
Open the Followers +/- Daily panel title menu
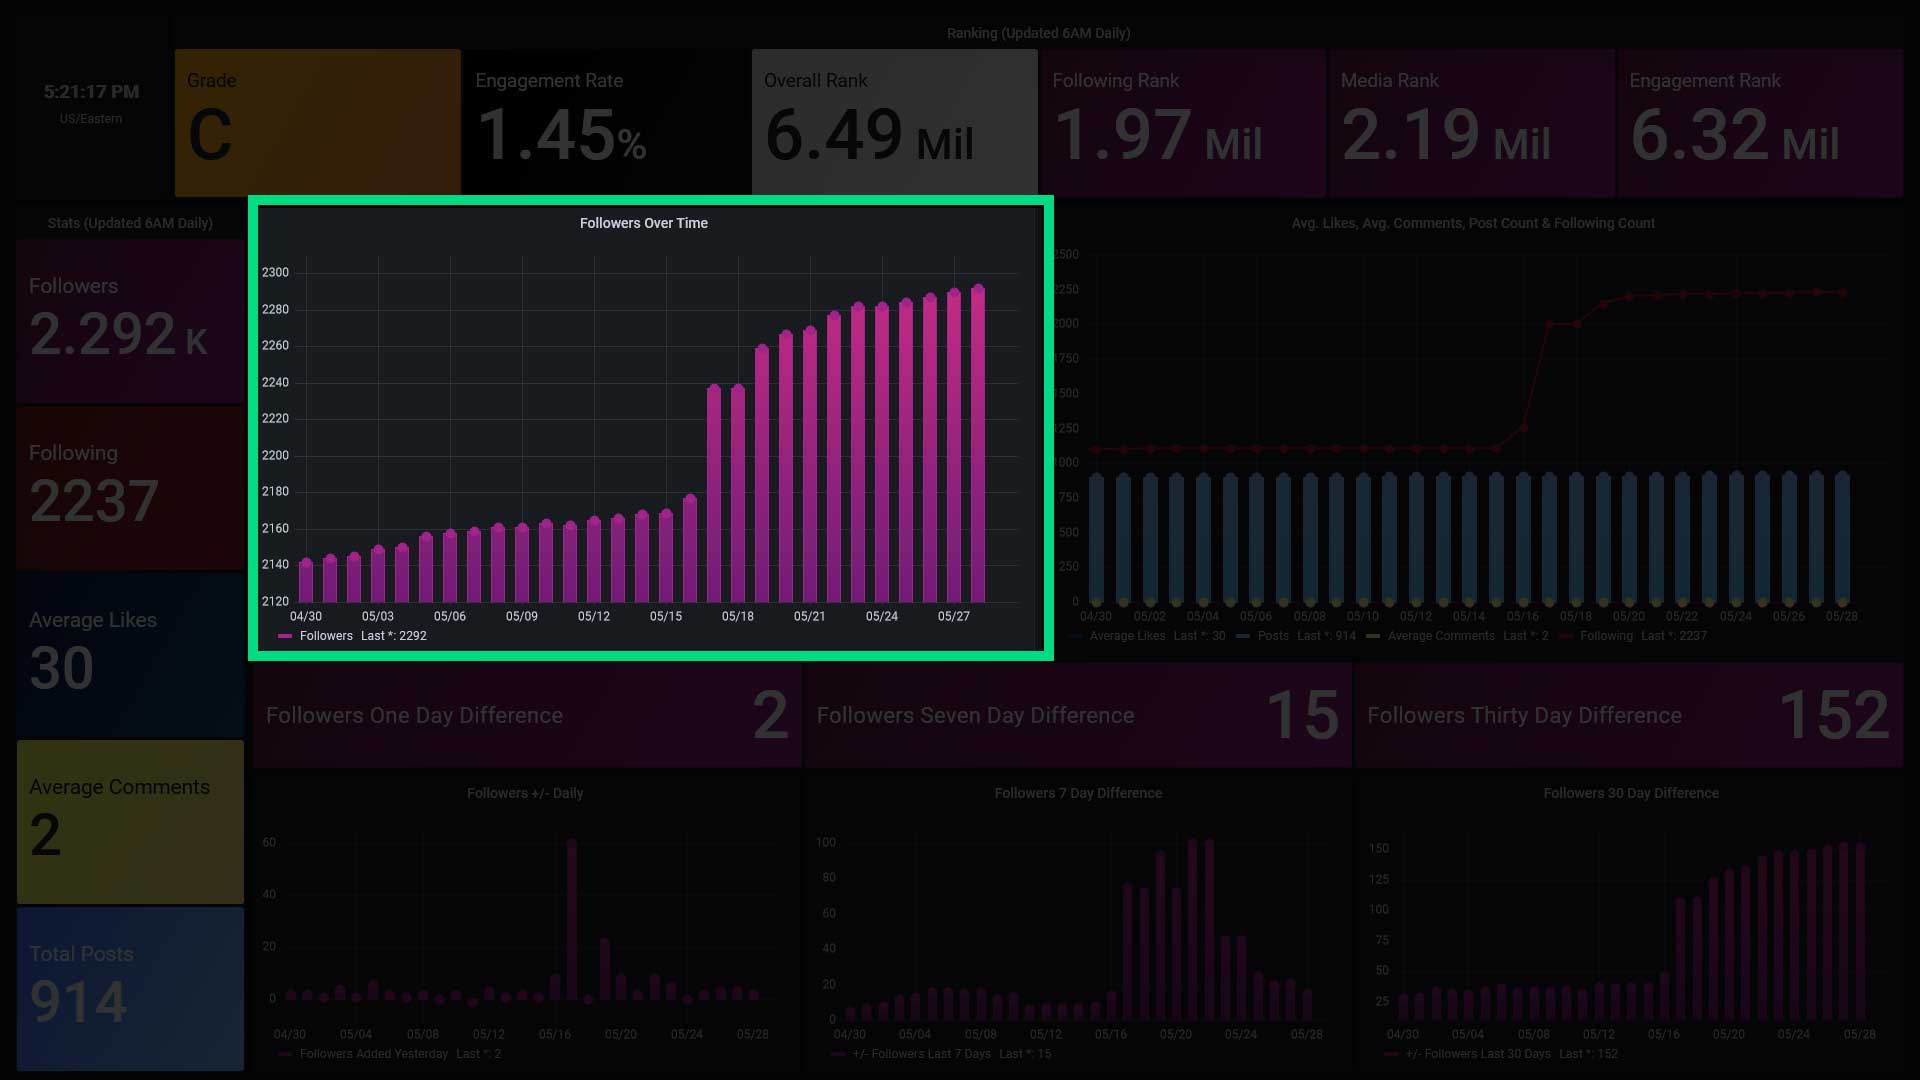point(524,793)
